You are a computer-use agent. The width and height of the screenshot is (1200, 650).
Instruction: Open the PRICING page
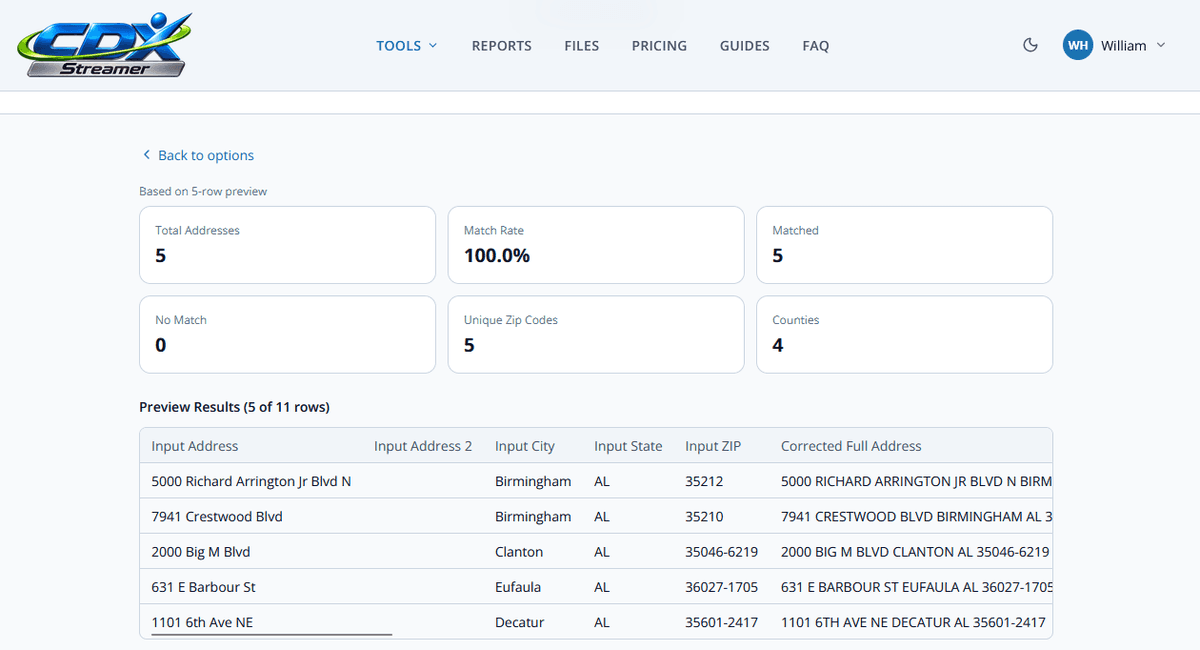coord(659,45)
